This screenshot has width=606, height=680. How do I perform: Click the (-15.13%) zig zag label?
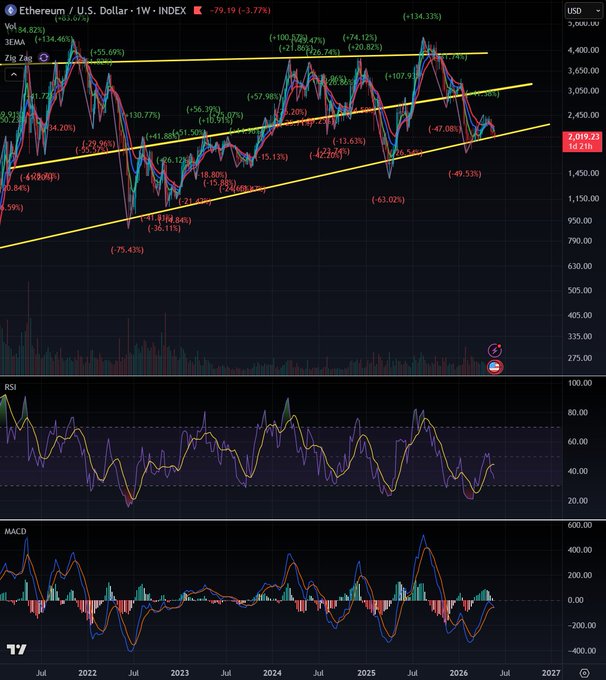(271, 157)
